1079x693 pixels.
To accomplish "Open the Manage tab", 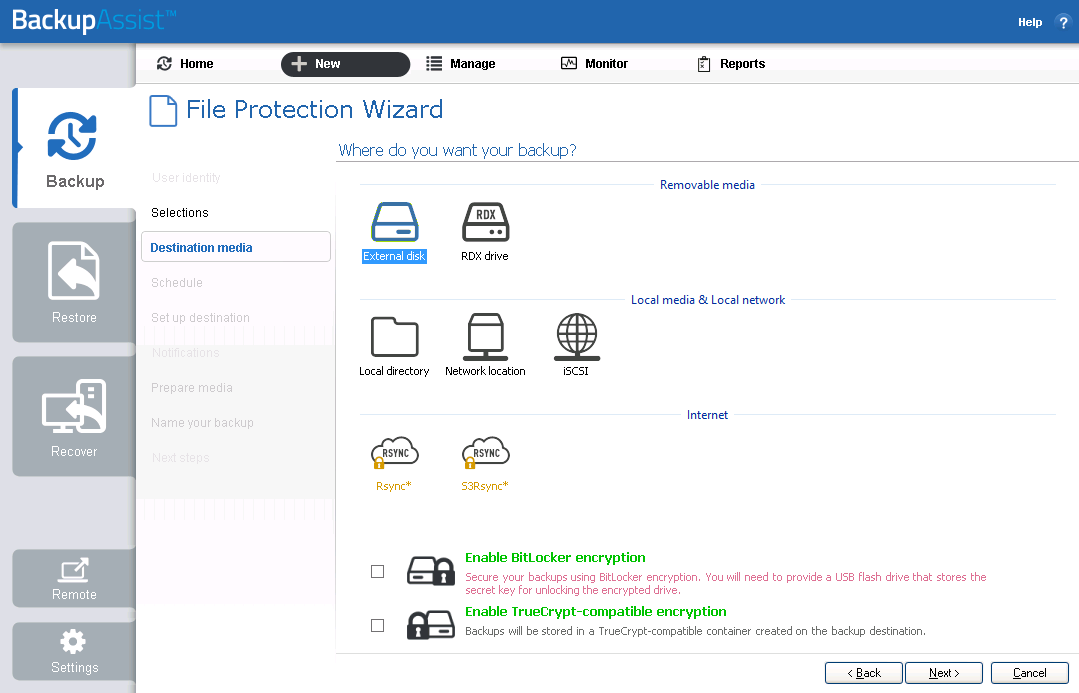I will point(460,63).
